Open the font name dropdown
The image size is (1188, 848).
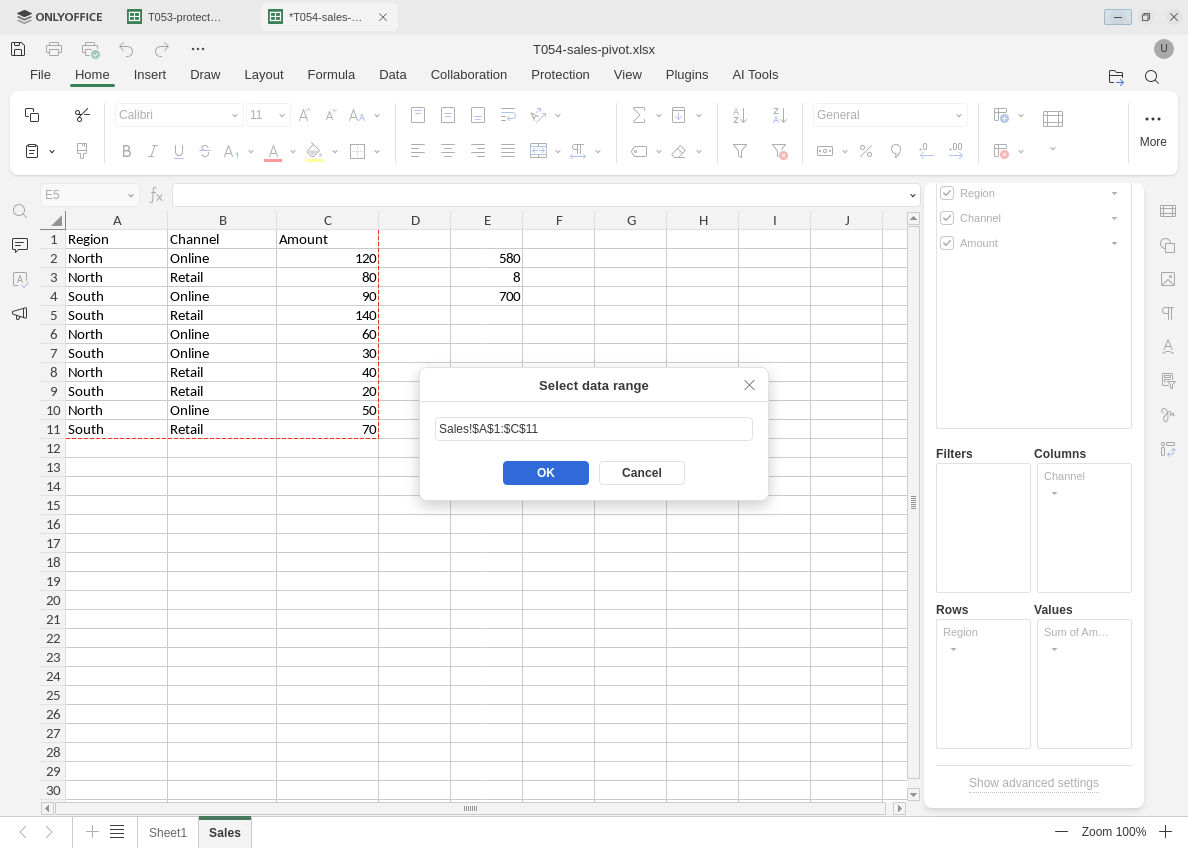point(235,115)
